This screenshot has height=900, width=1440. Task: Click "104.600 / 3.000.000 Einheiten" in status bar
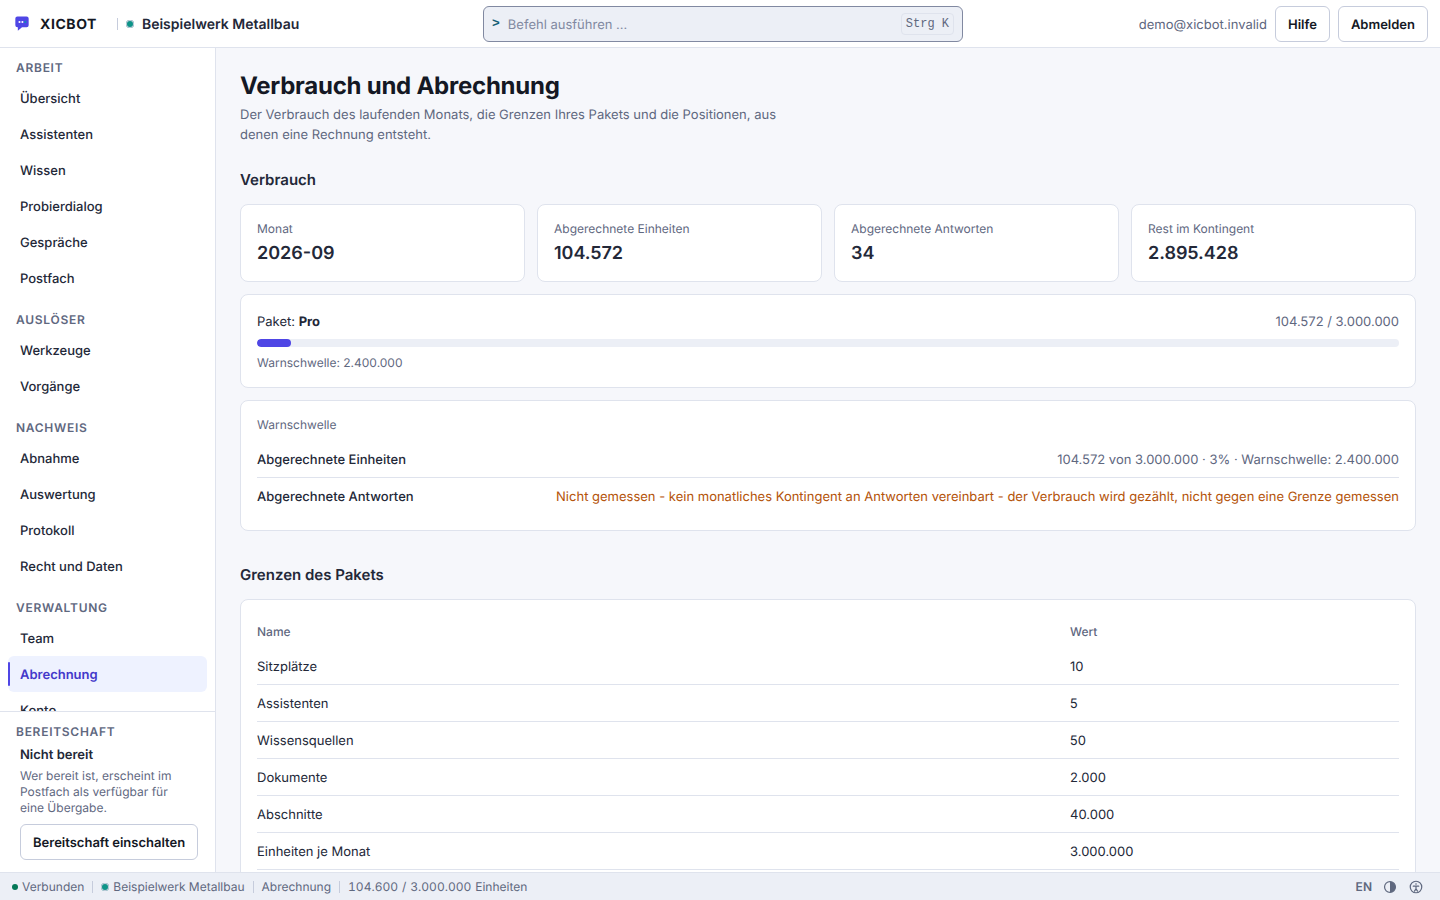point(437,887)
